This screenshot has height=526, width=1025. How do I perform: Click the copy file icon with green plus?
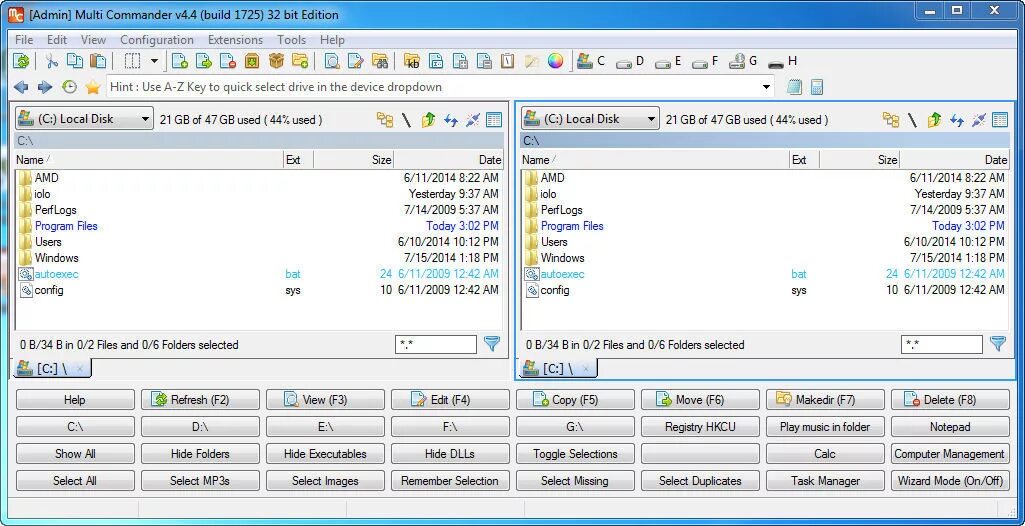coord(180,61)
